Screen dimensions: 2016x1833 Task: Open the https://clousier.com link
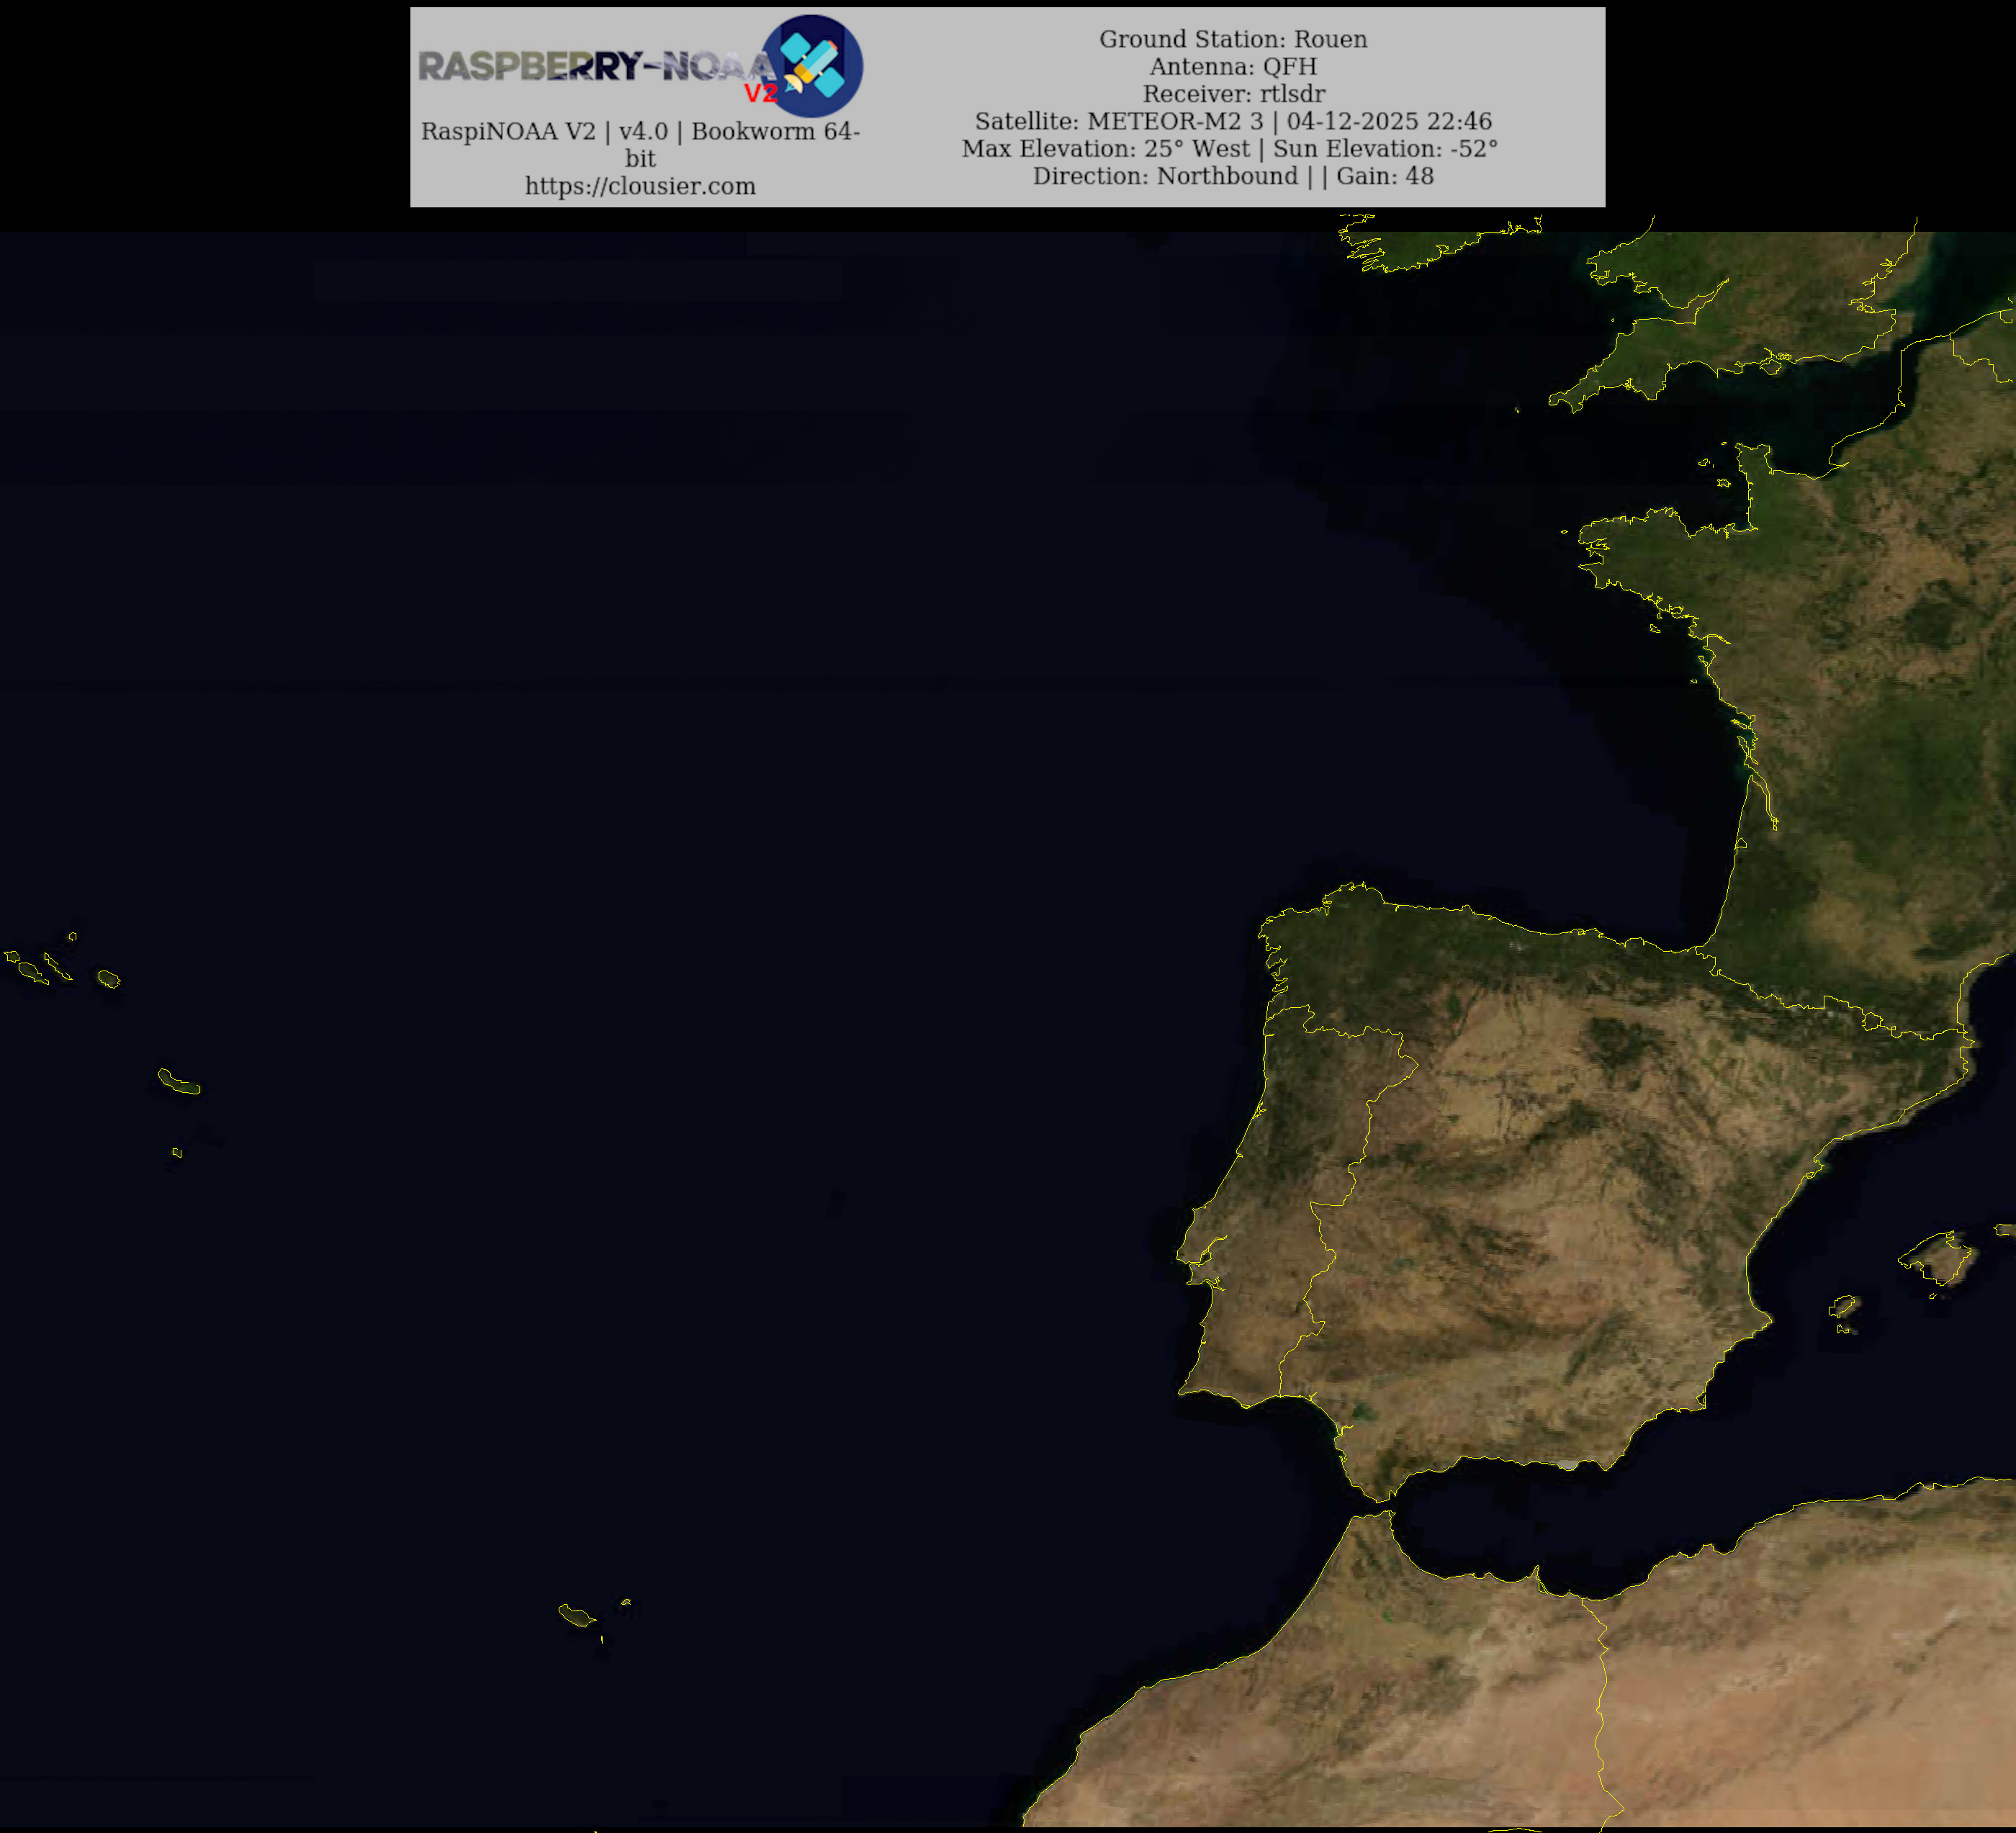tap(640, 186)
